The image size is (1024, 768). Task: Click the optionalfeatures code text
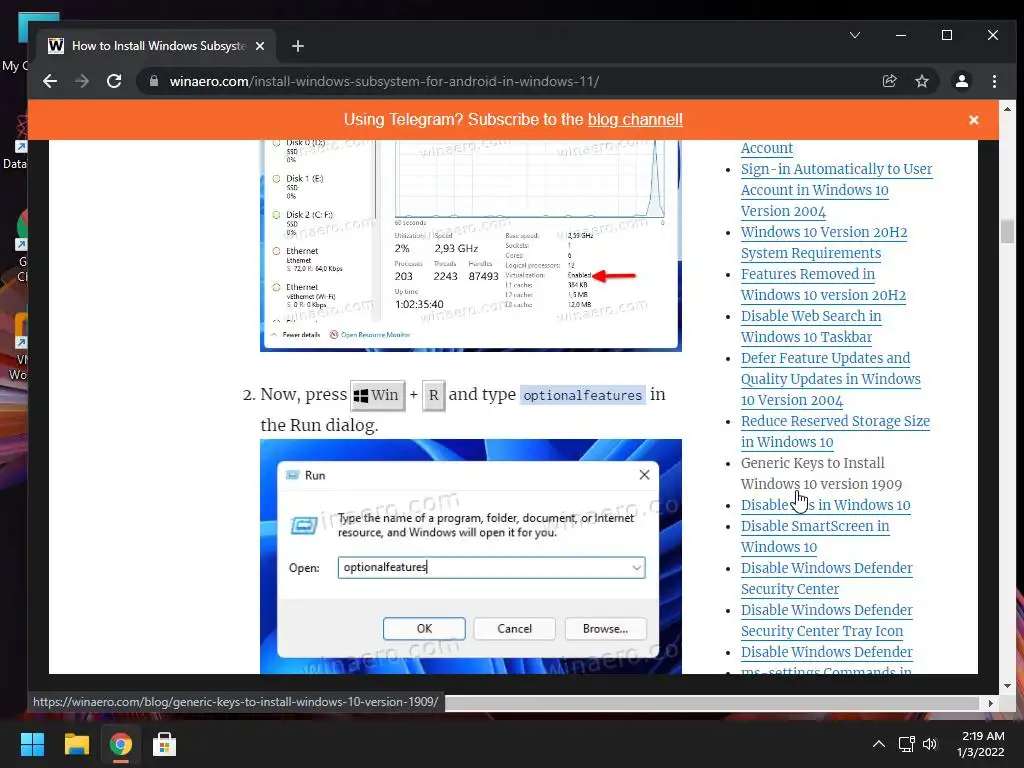583,395
